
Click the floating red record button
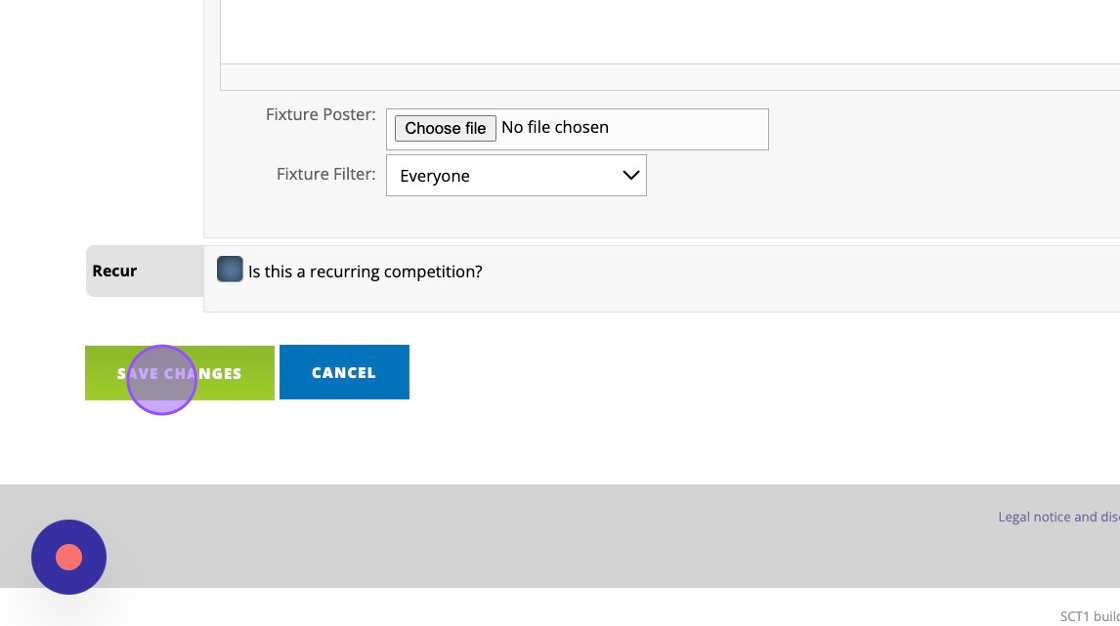69,557
